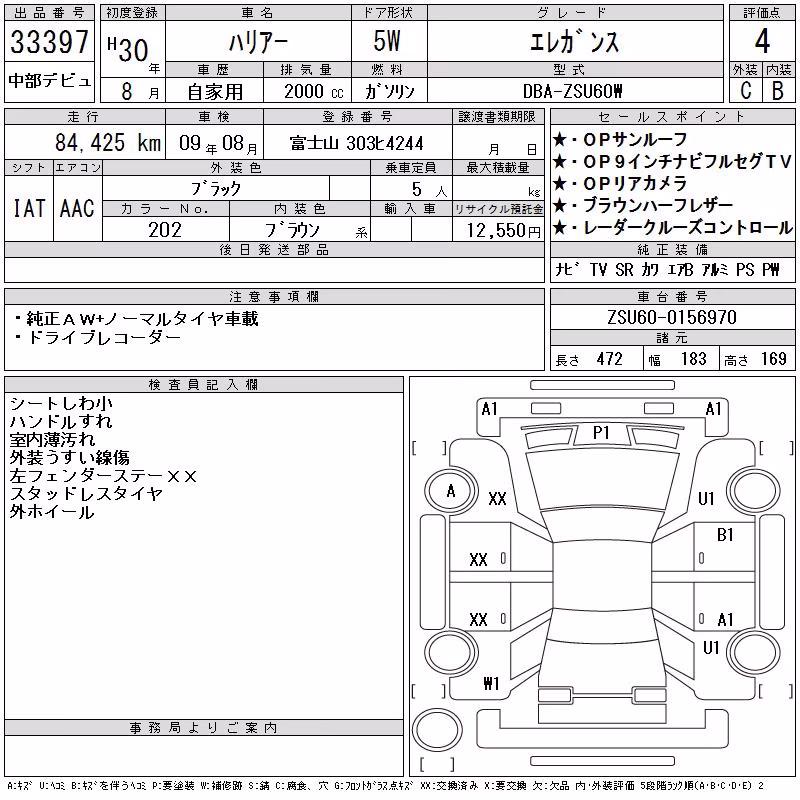Click the overall score 4
Image resolution: width=800 pixels, height=800 pixels.
762,41
